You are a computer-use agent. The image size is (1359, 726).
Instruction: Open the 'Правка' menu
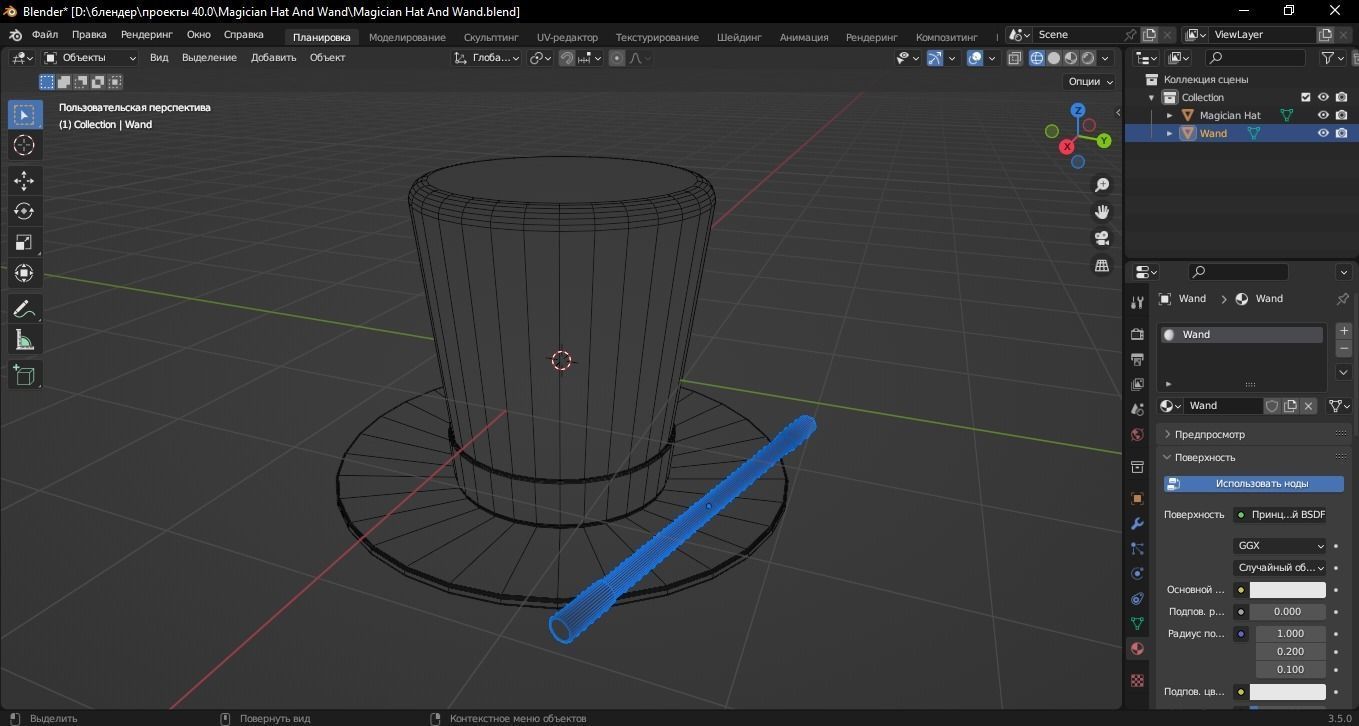coord(89,34)
